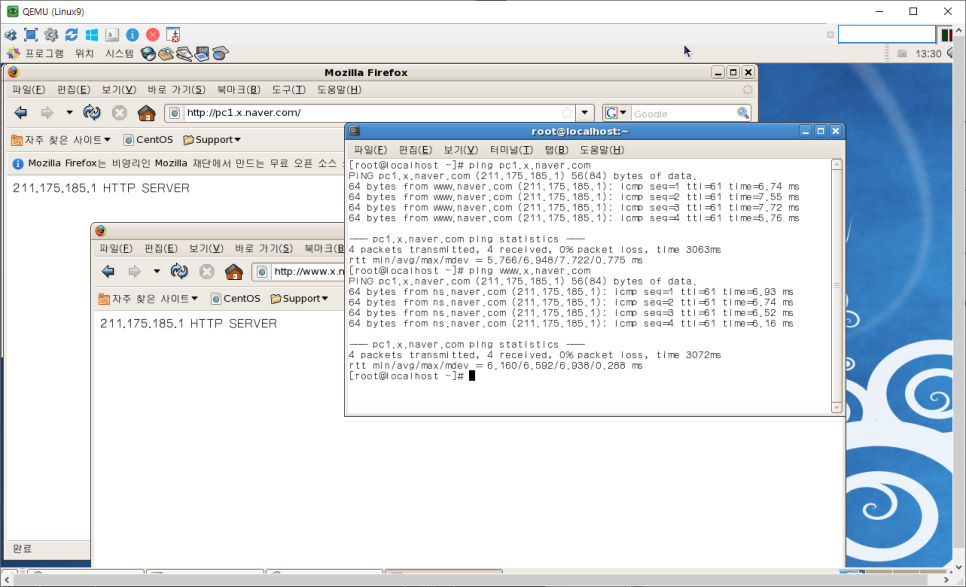The image size is (966, 587).
Task: Expand Support bookmarks folder in main Firefox
Action: (212, 140)
